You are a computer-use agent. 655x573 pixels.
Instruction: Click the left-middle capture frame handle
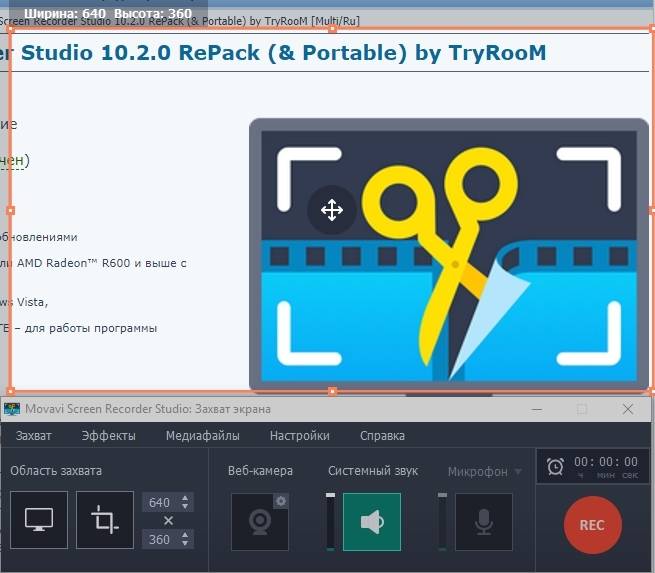(x=11, y=210)
